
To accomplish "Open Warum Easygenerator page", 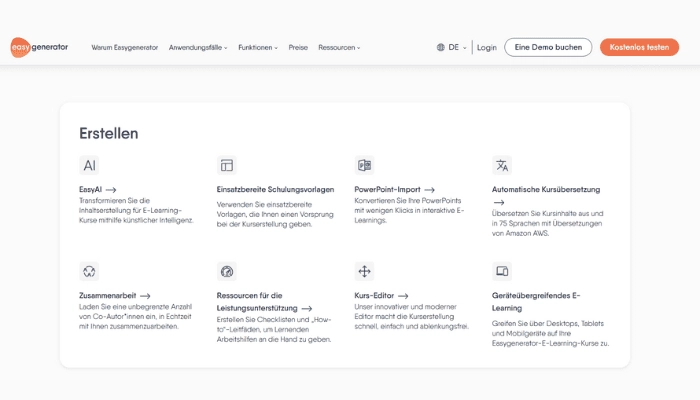I will (125, 47).
